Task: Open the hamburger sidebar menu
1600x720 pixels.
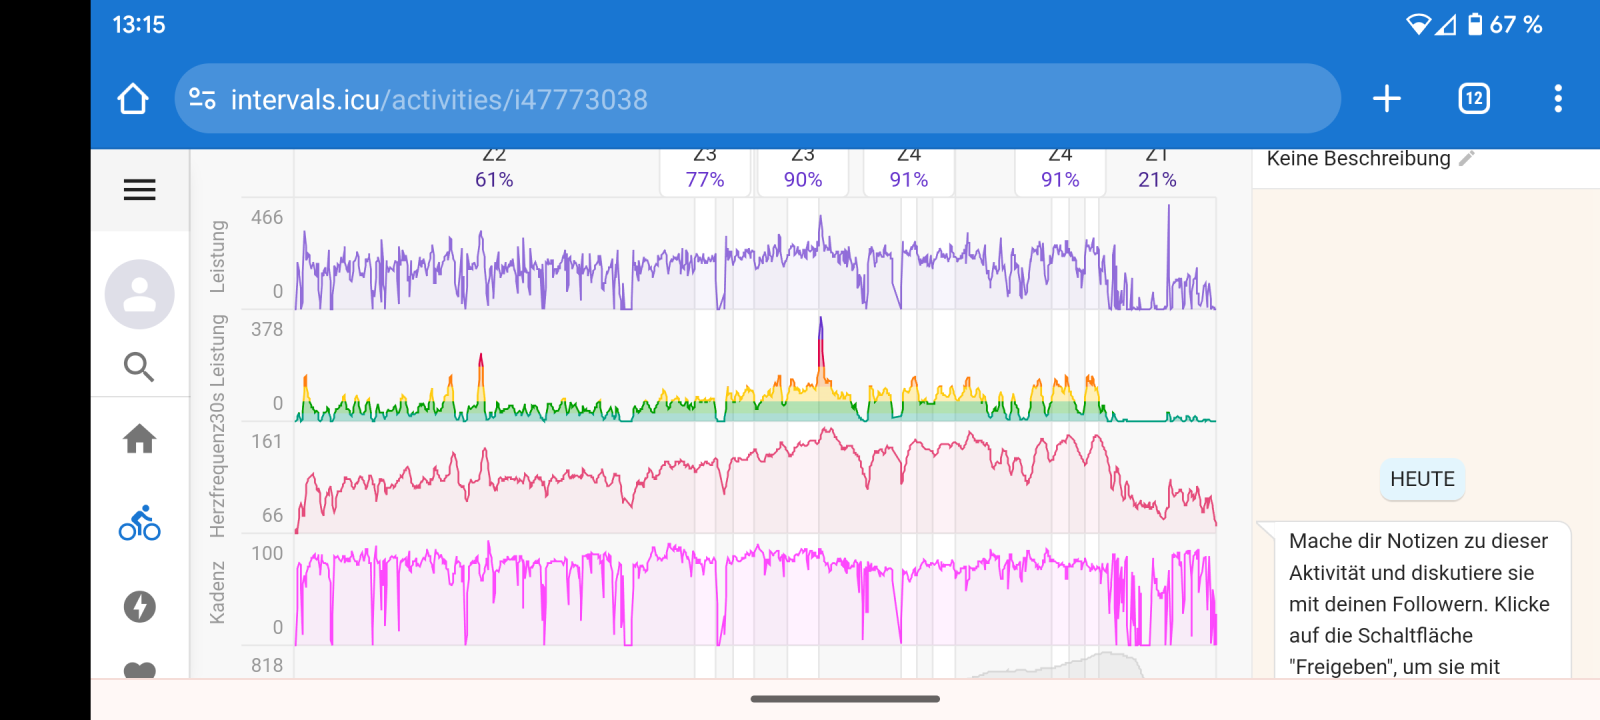Action: (139, 190)
